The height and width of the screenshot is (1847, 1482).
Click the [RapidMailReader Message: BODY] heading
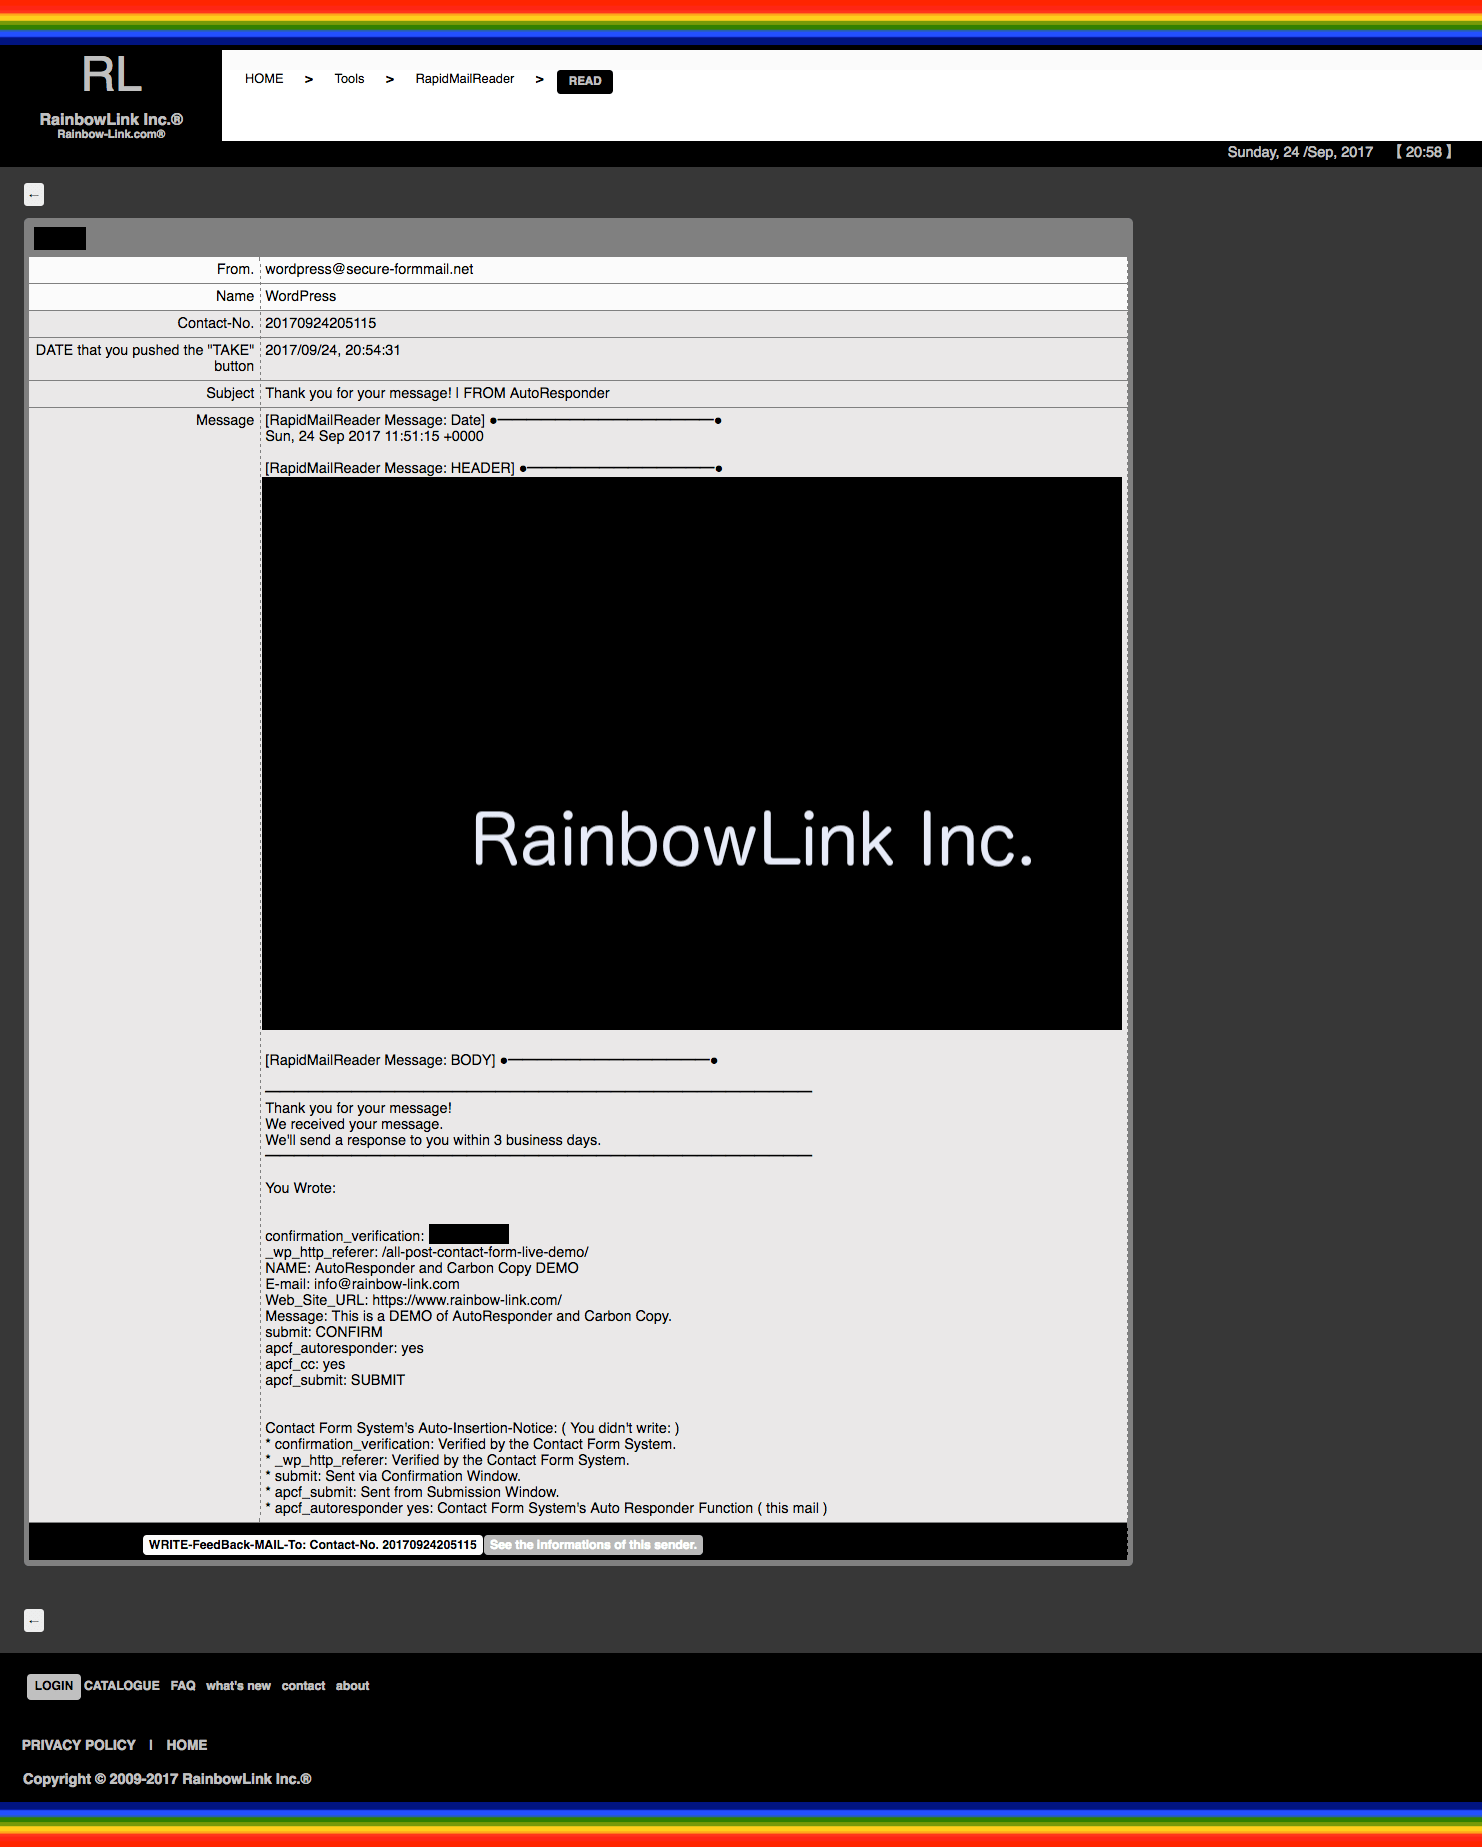click(x=380, y=1060)
